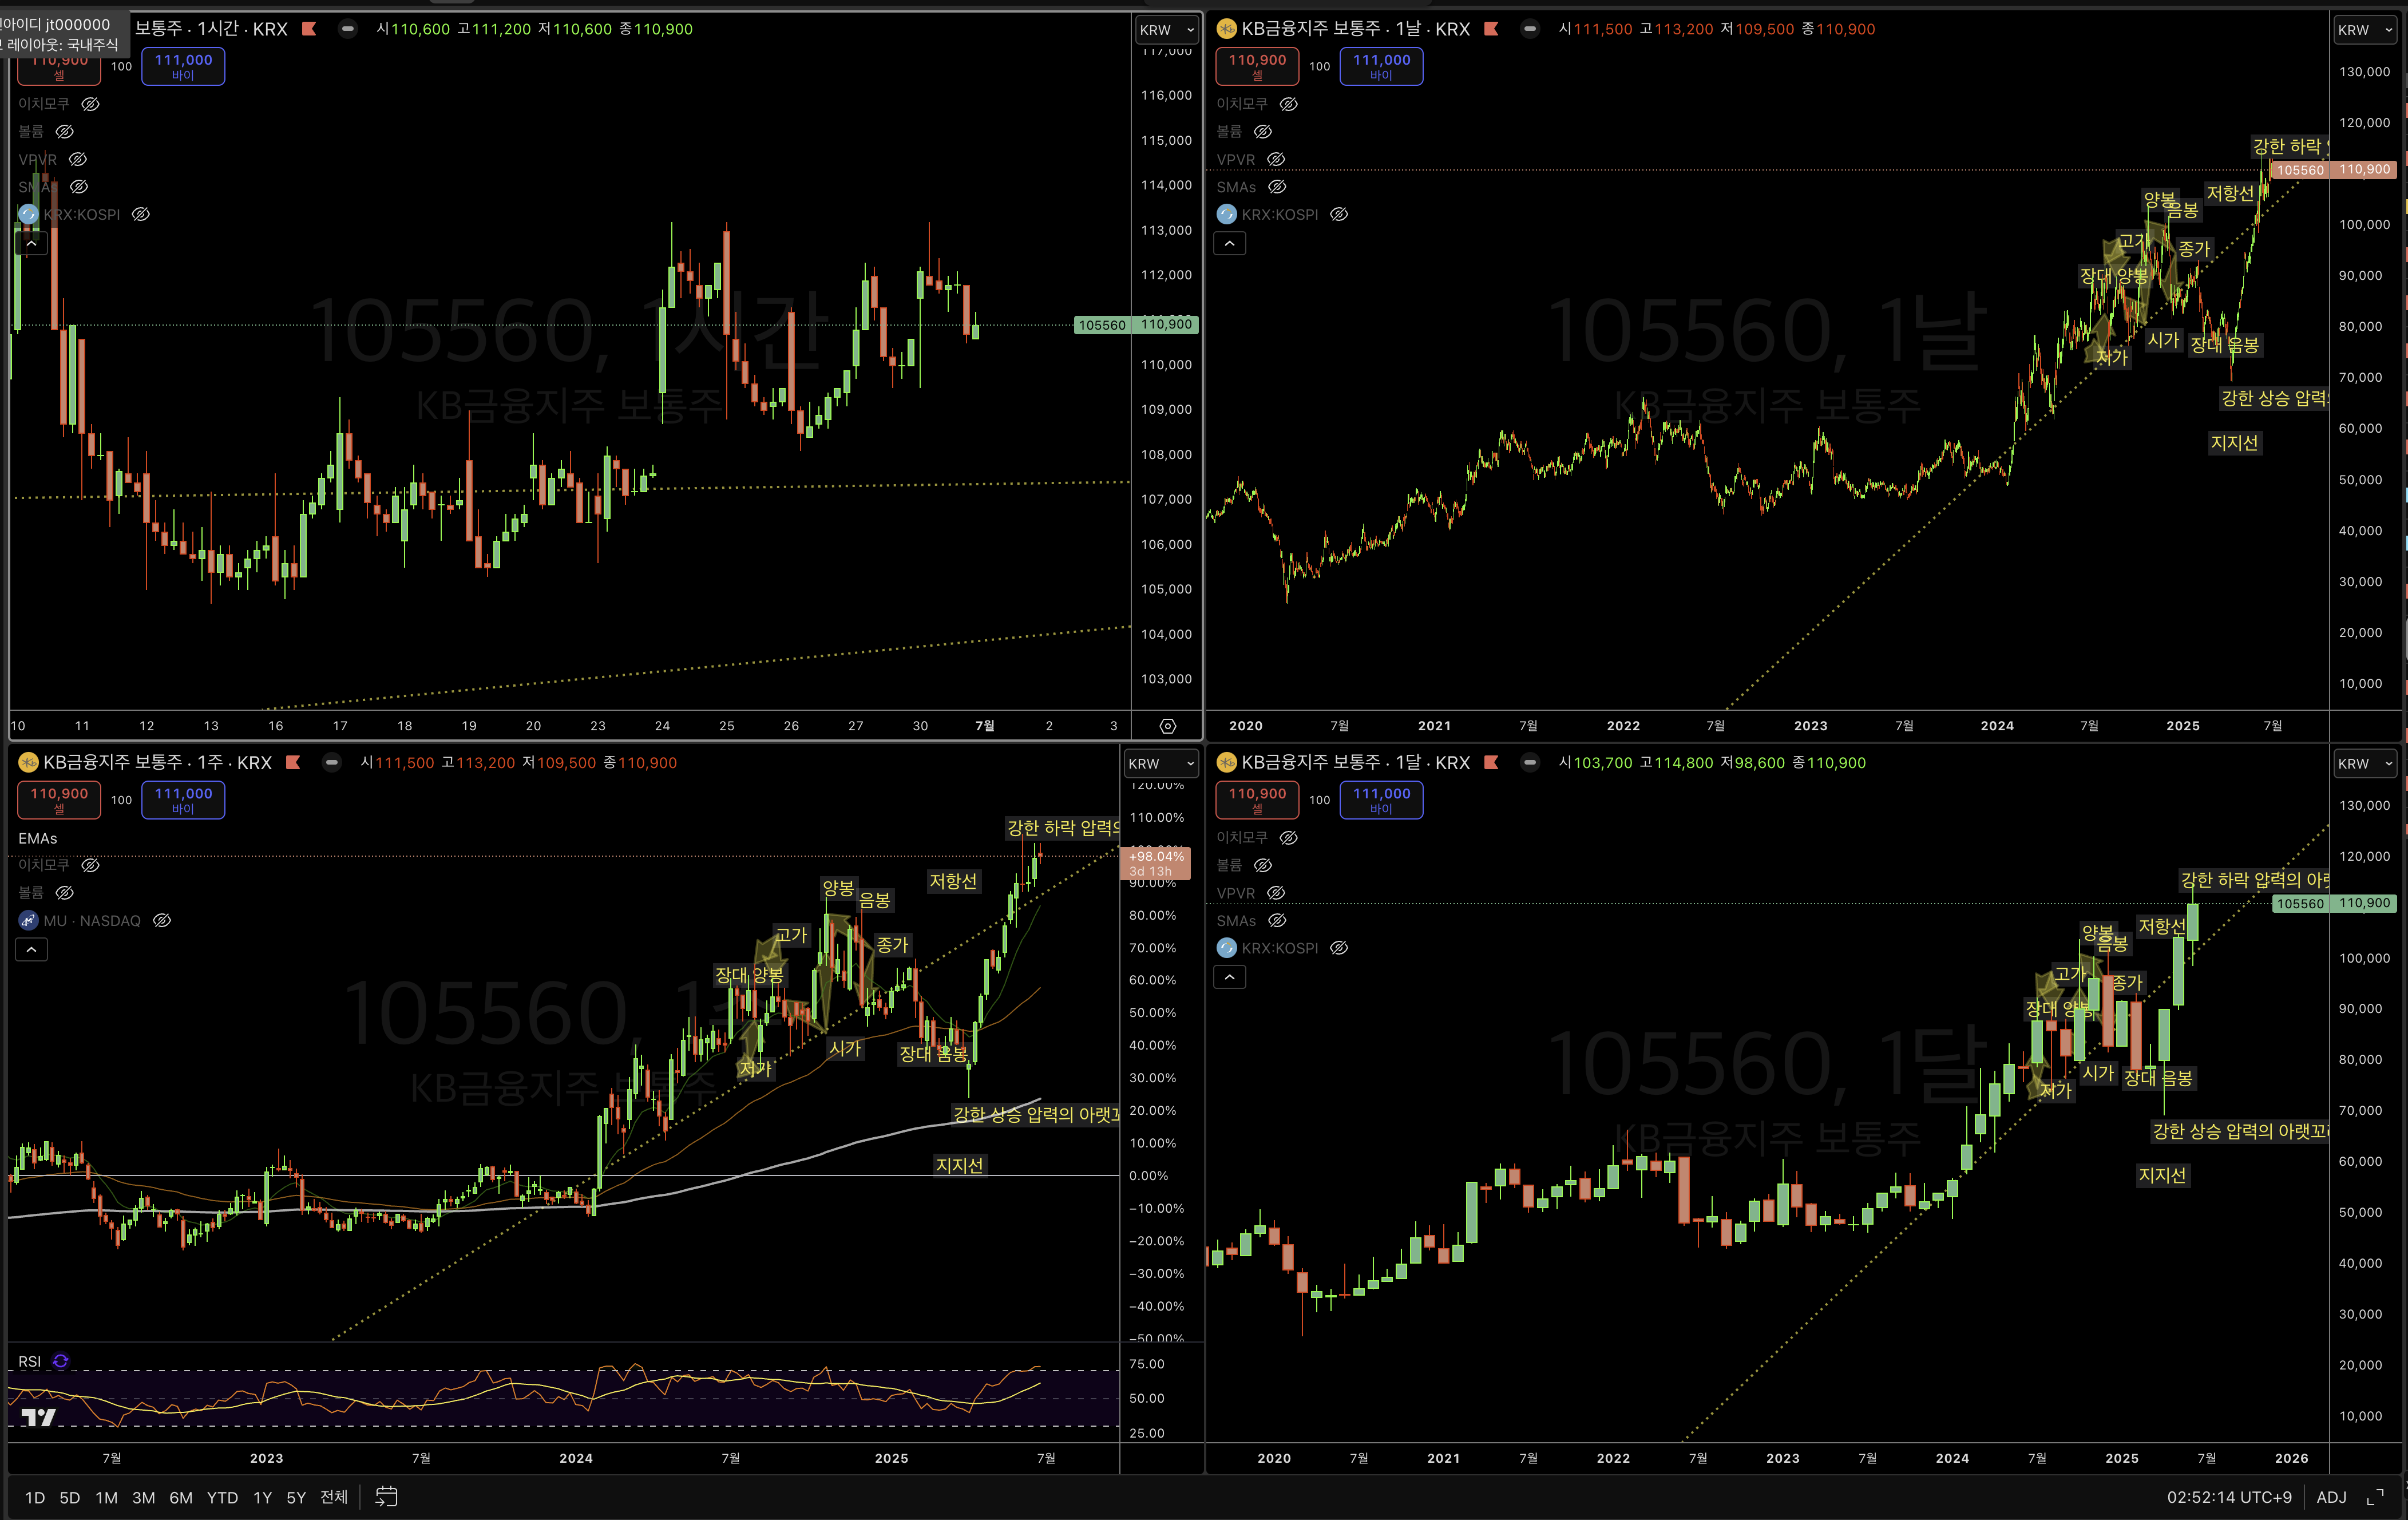Click the 저항선 drawing label on the weekly chart
The width and height of the screenshot is (2408, 1520).
coord(953,880)
